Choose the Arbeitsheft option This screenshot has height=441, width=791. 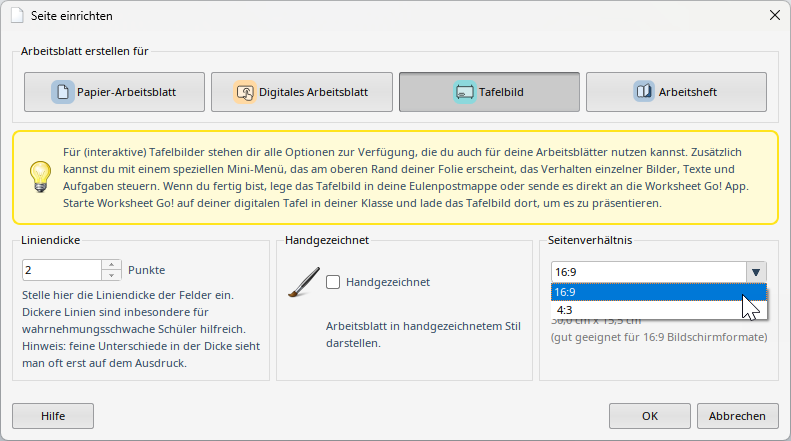pyautogui.click(x=676, y=92)
